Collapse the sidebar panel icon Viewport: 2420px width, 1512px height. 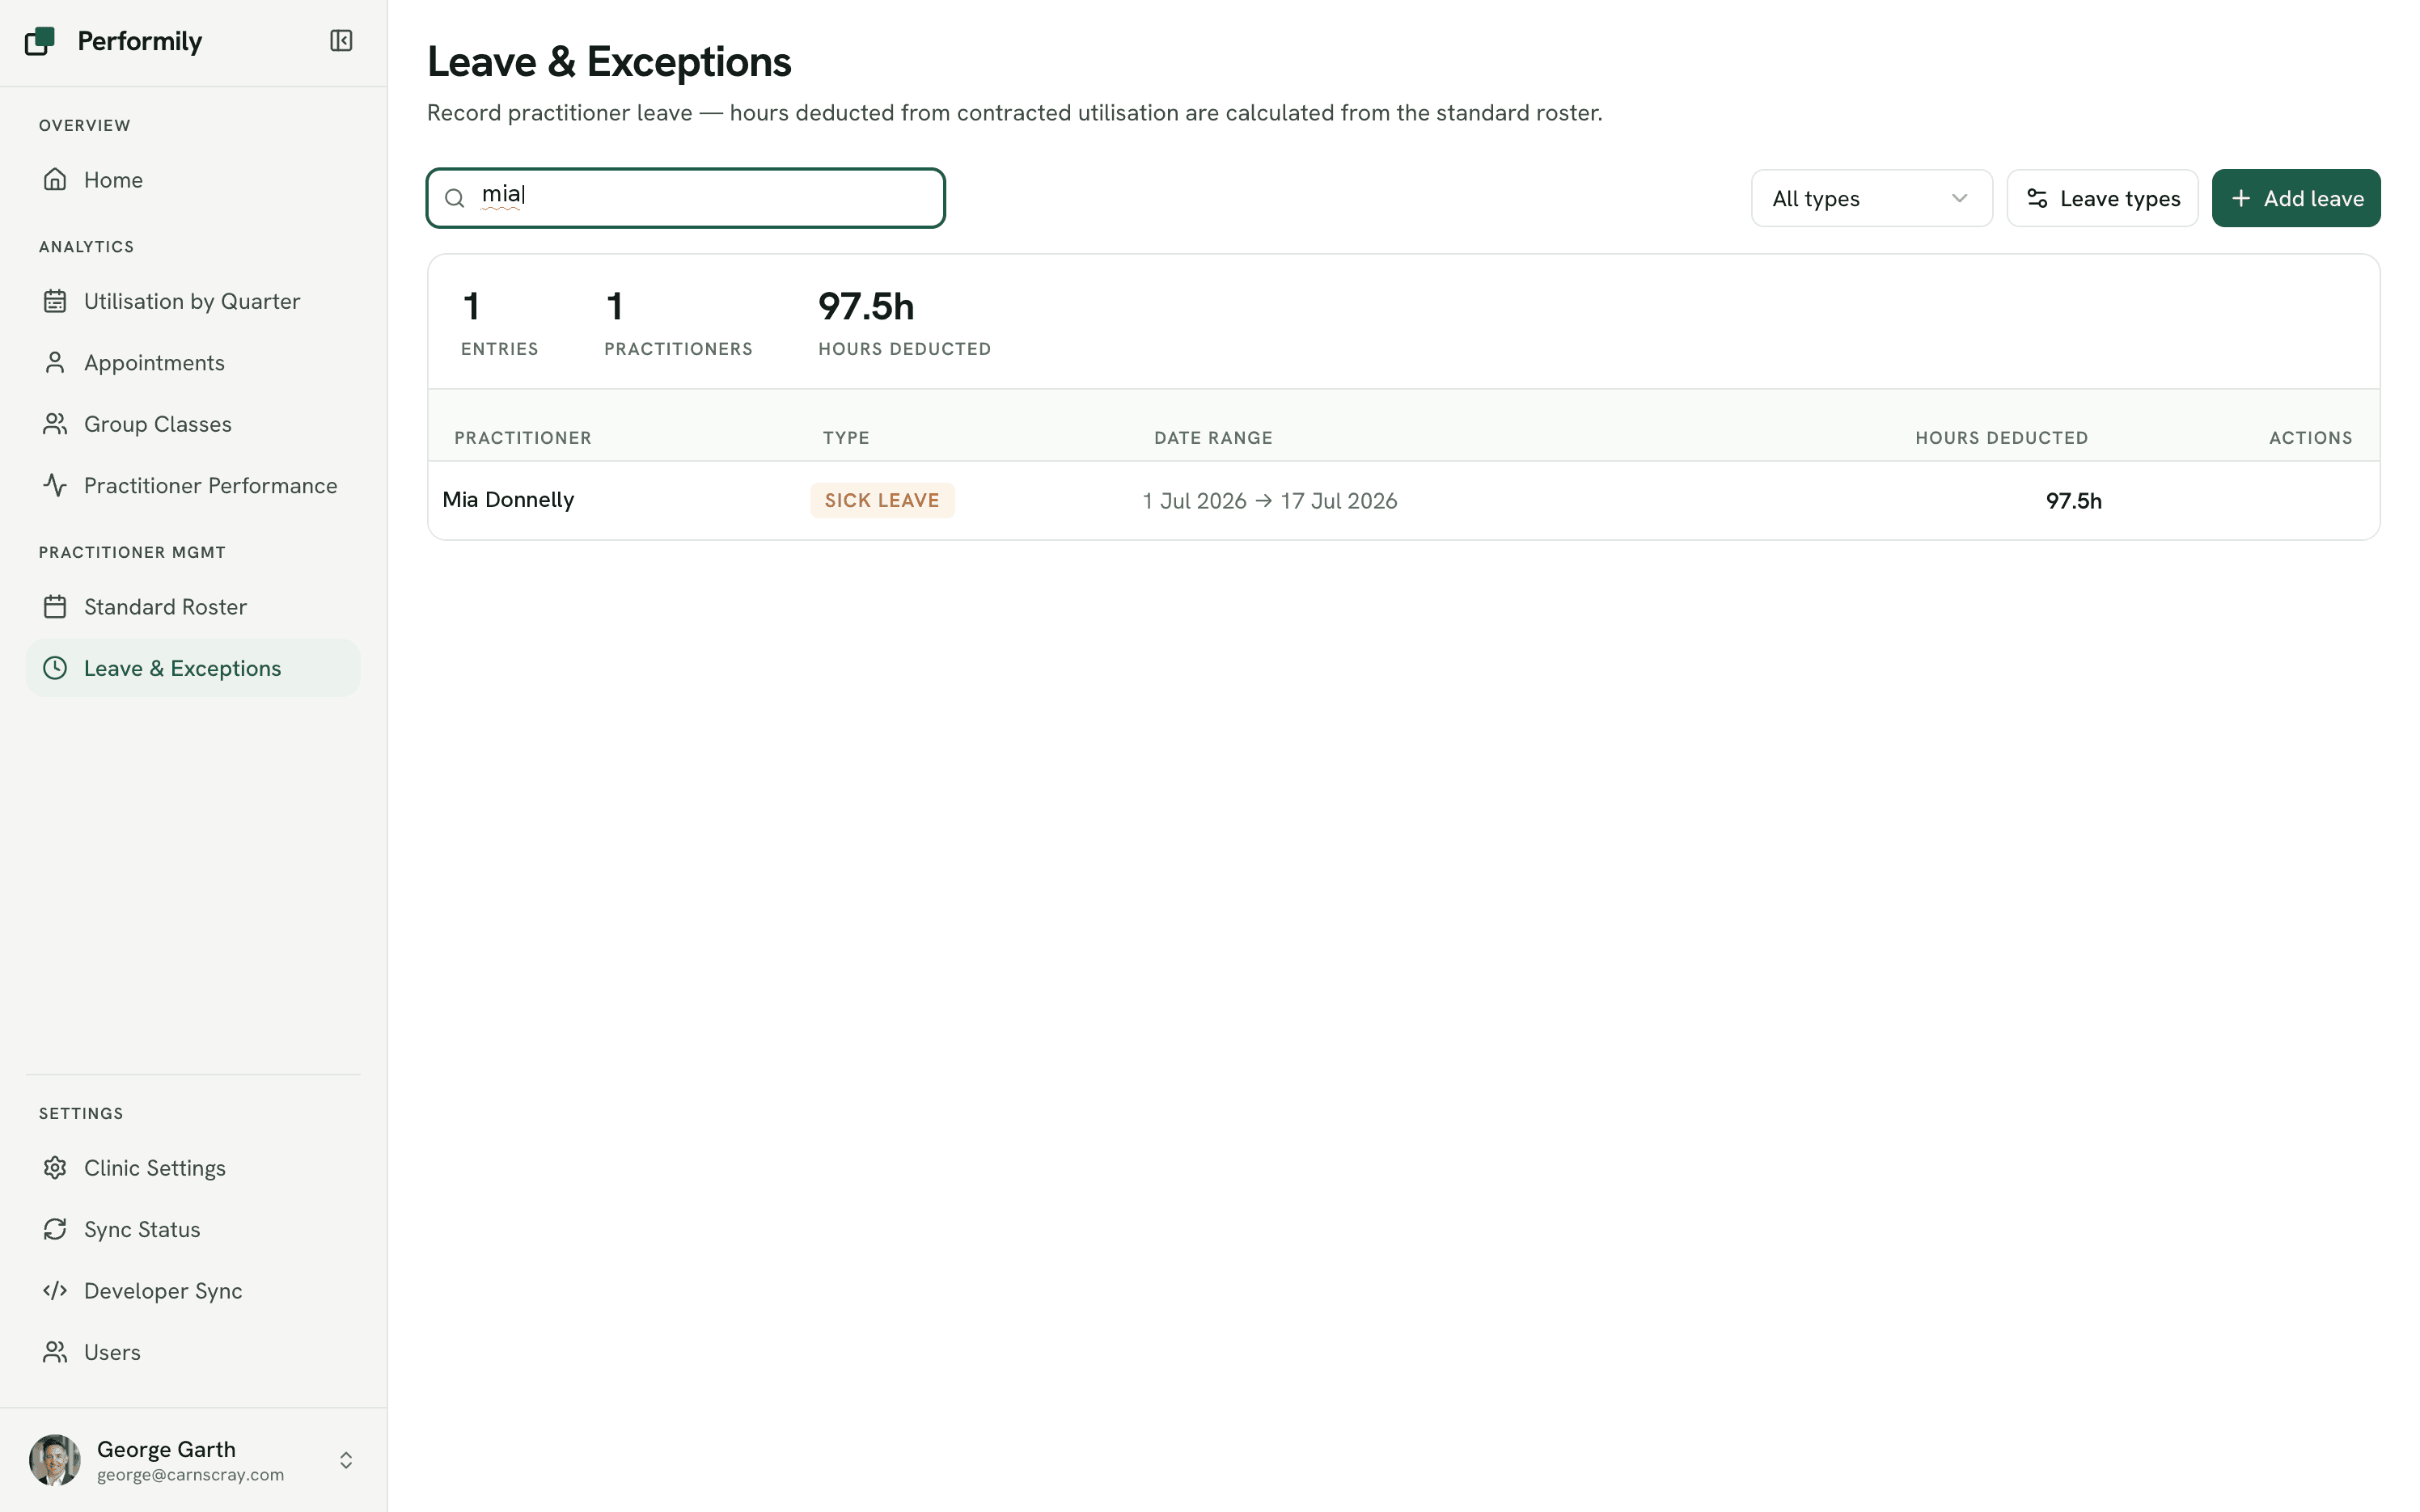click(x=341, y=41)
